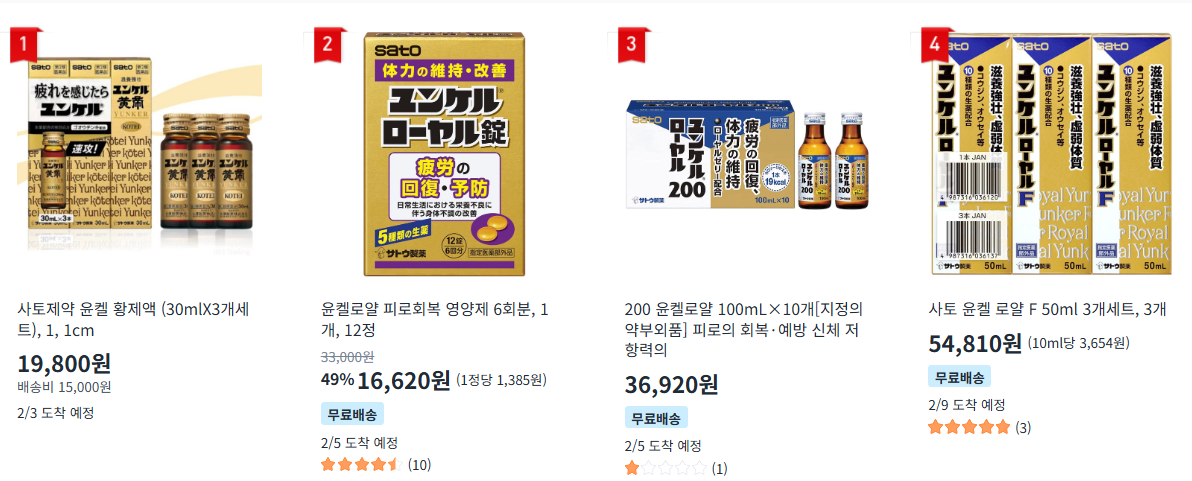Click the red rank 3 badge
1192x481 pixels.
point(634,46)
